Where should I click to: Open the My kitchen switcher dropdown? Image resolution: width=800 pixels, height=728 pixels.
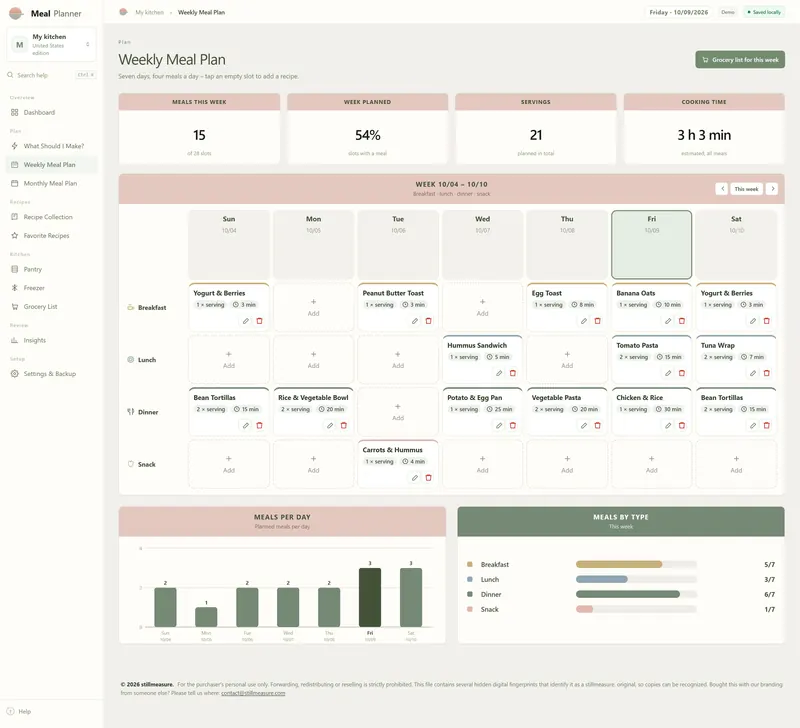point(52,44)
